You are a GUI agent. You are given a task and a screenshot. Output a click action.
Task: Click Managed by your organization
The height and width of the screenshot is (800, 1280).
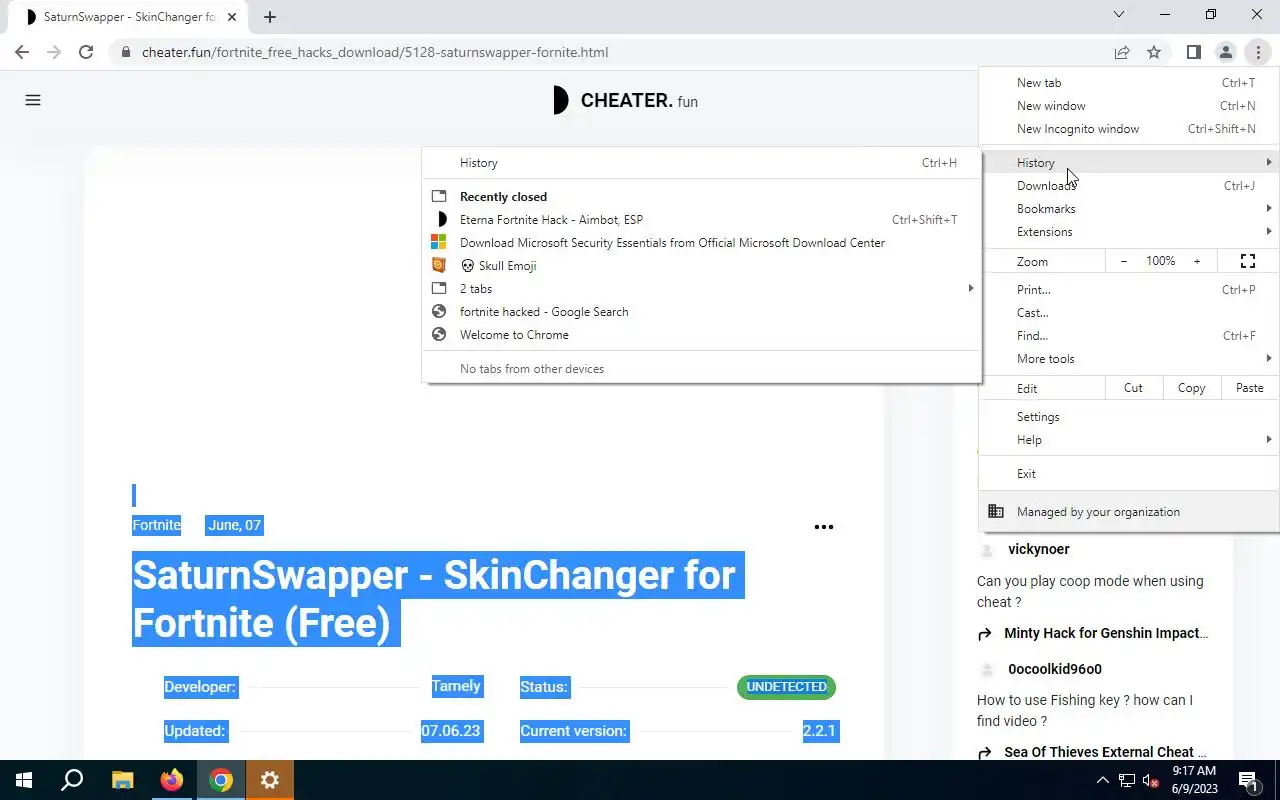(x=1128, y=512)
